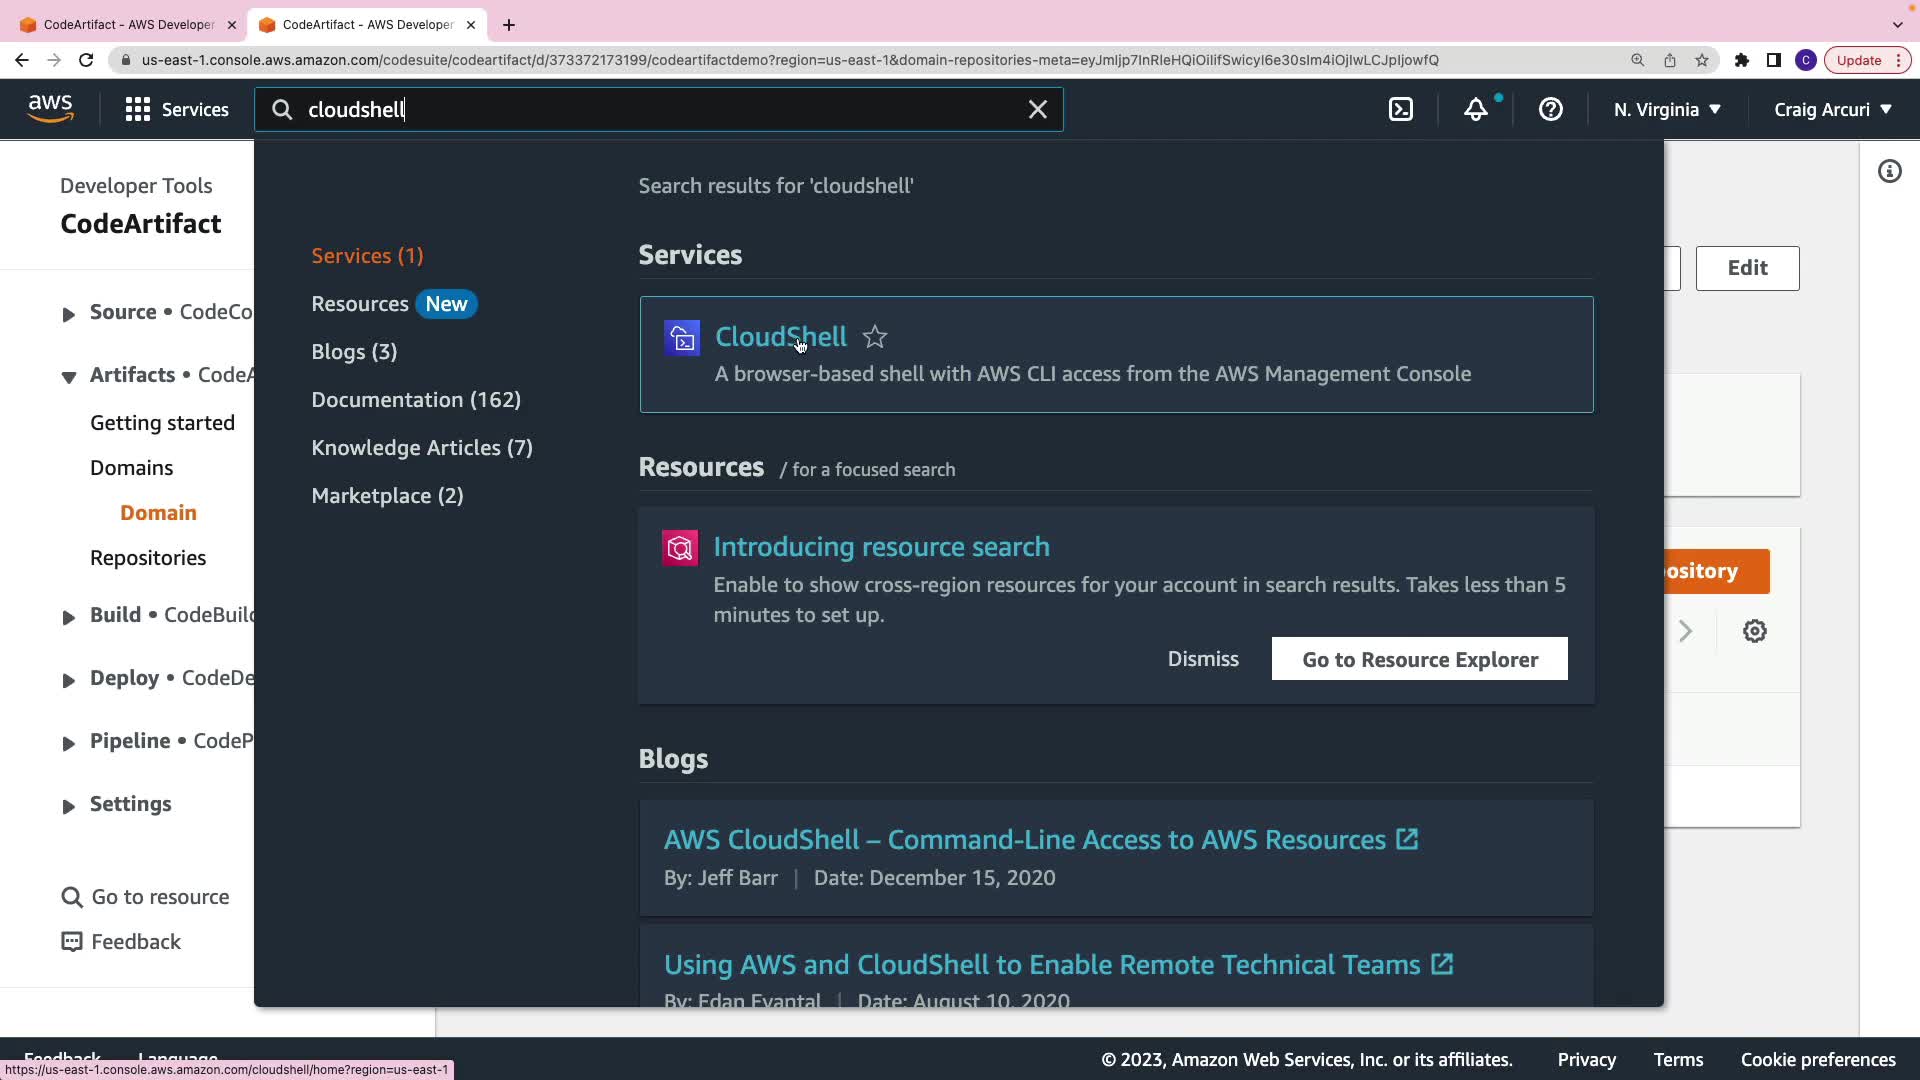The width and height of the screenshot is (1920, 1080).
Task: Open the Craig Arcuri account menu
Action: pyautogui.click(x=1832, y=110)
